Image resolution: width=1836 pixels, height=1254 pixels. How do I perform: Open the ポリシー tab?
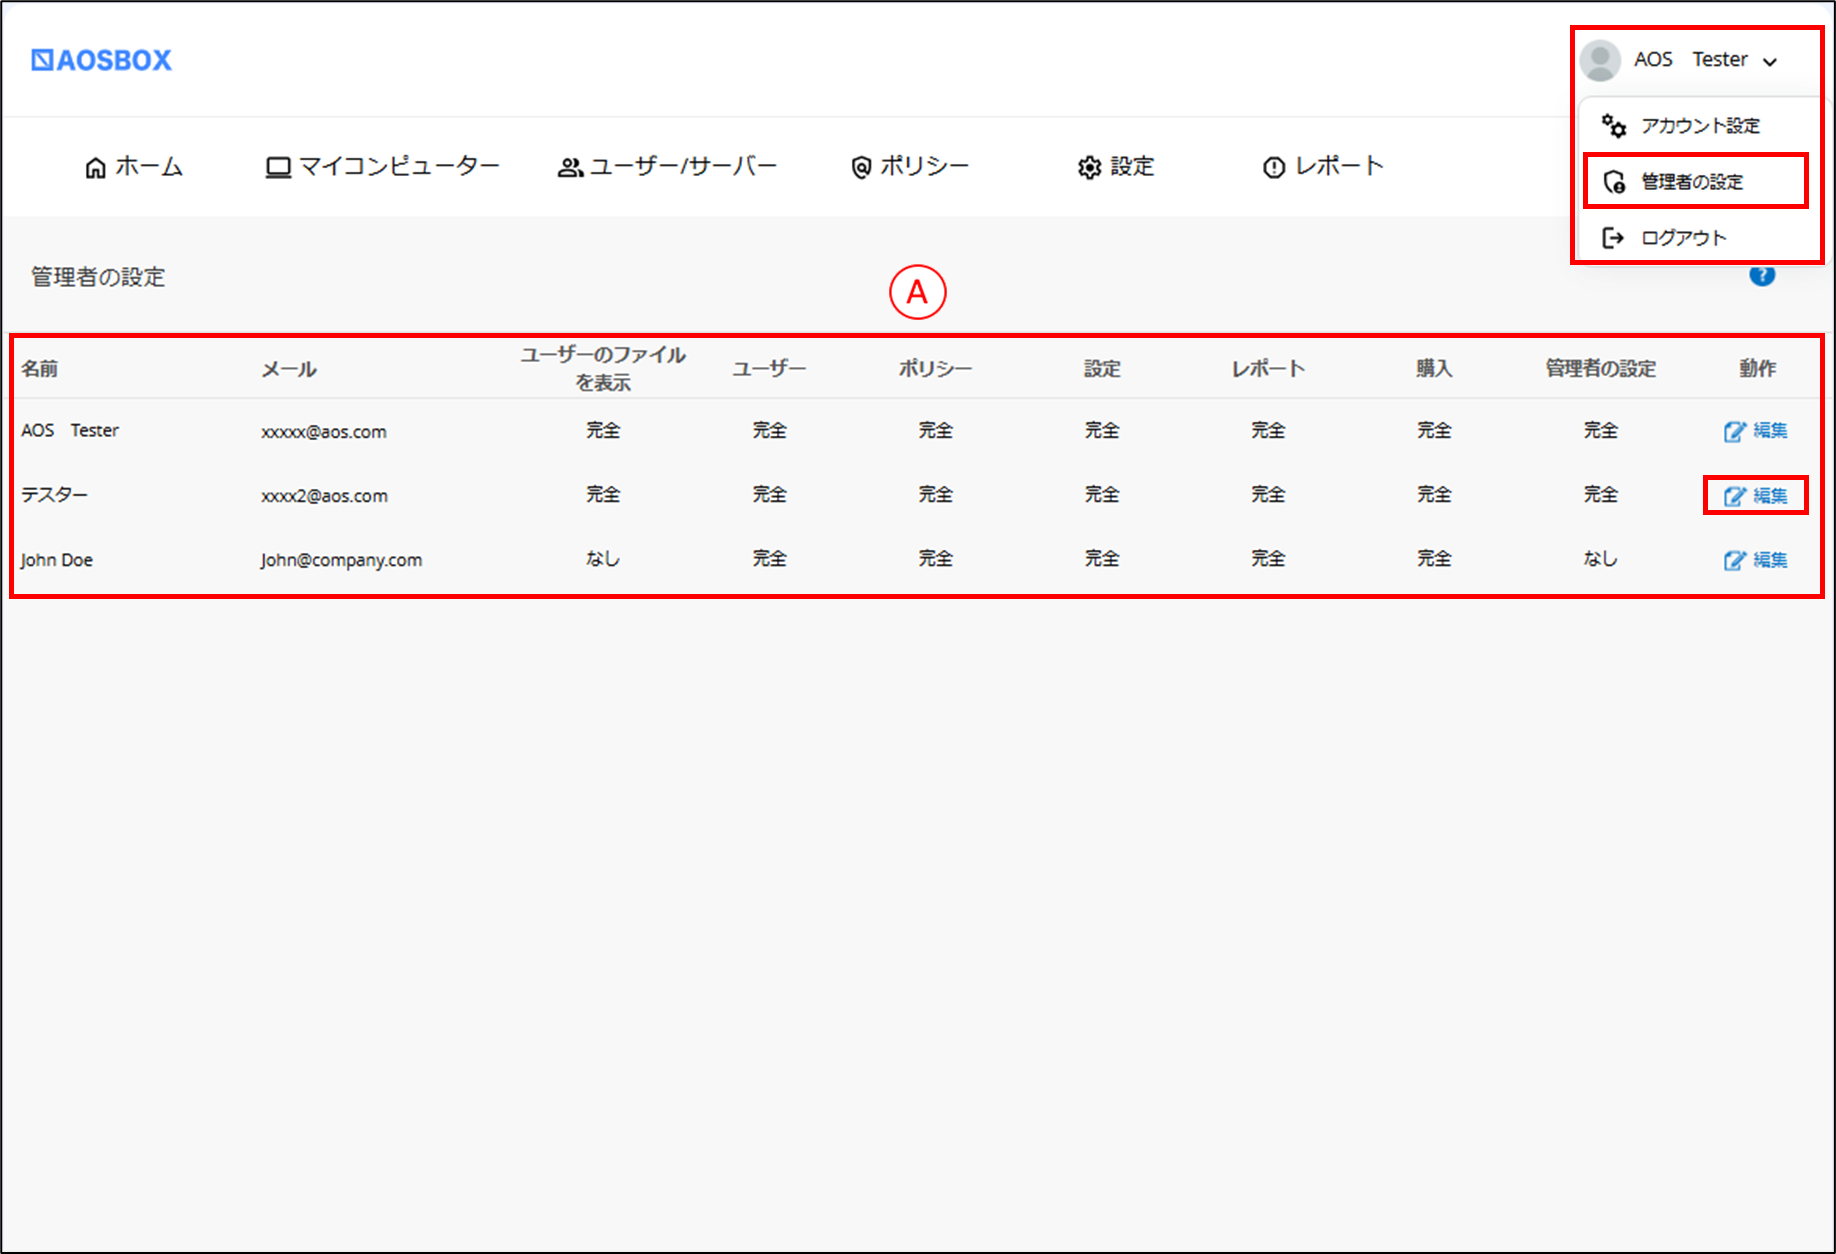tap(909, 166)
